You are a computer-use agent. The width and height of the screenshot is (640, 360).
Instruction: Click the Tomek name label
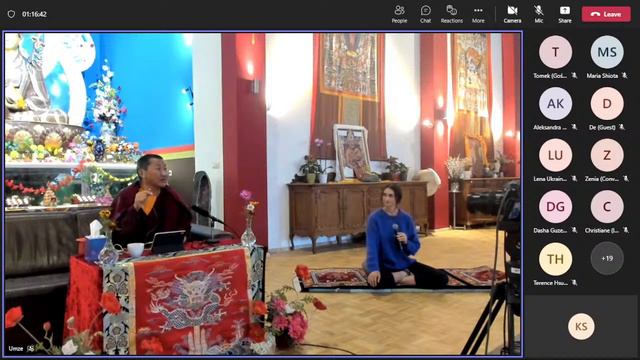point(549,76)
